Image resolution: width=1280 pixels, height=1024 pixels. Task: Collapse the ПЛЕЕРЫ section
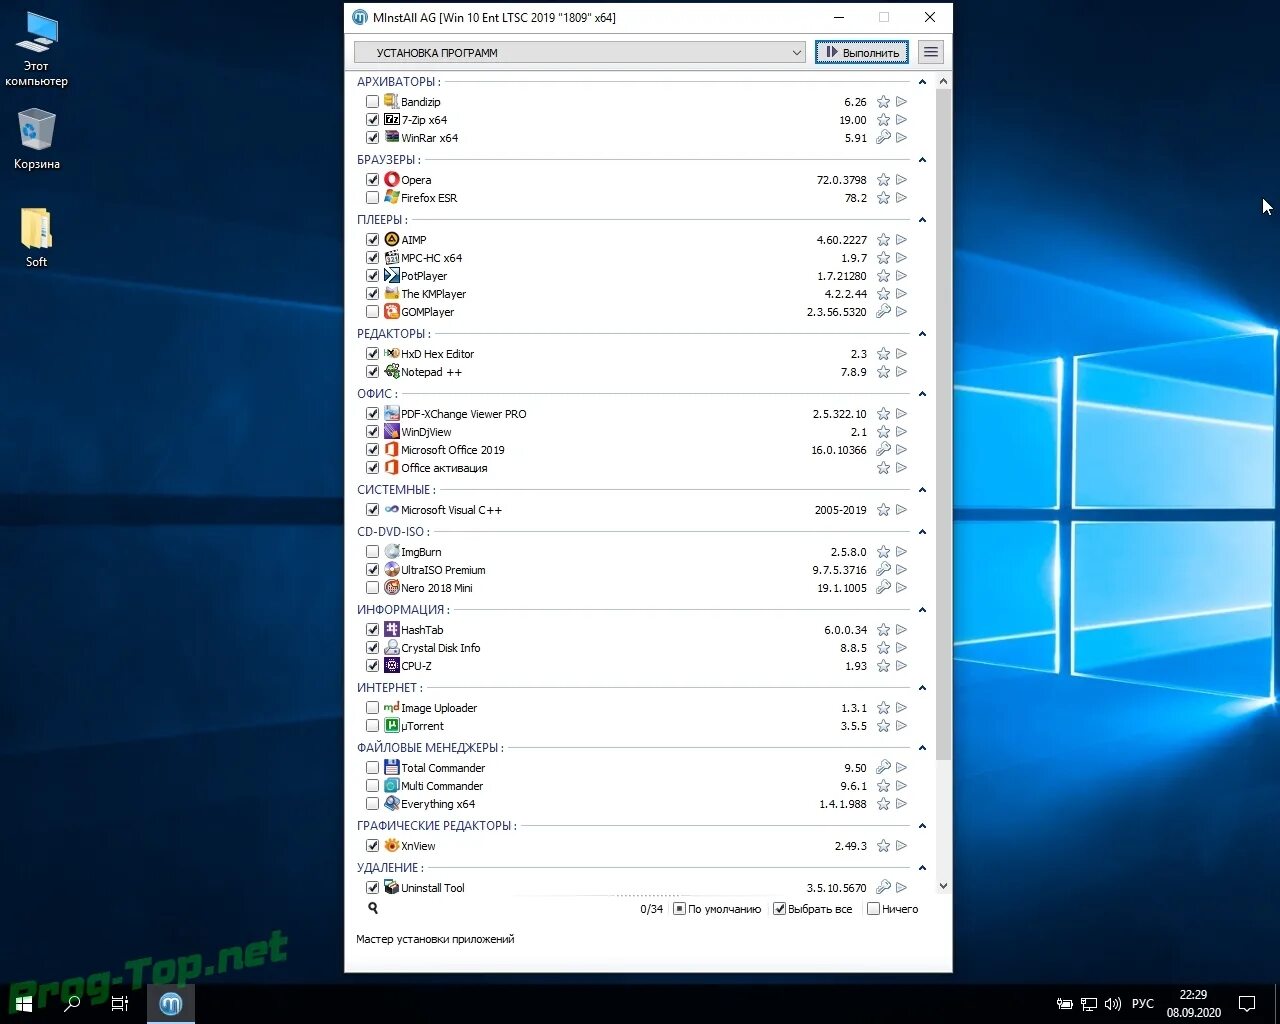[x=922, y=220]
